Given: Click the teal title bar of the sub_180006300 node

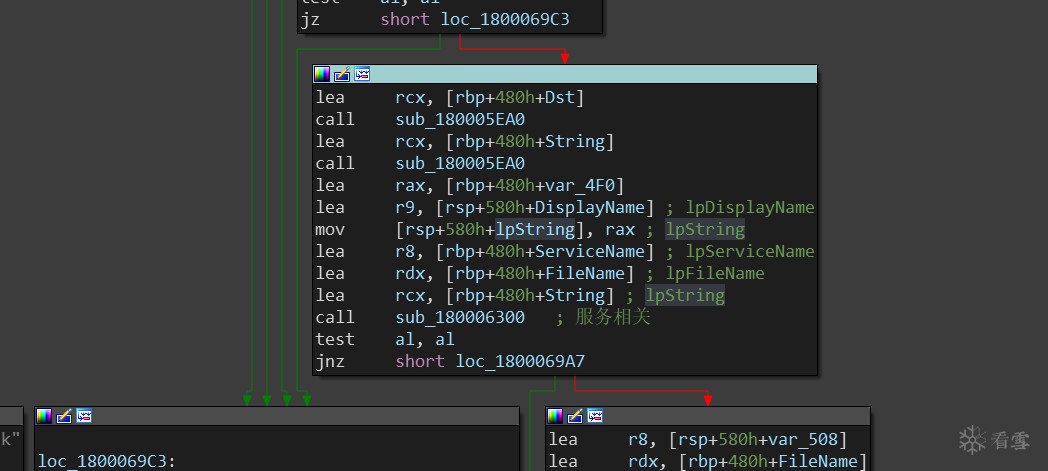Looking at the screenshot, I should [565, 74].
